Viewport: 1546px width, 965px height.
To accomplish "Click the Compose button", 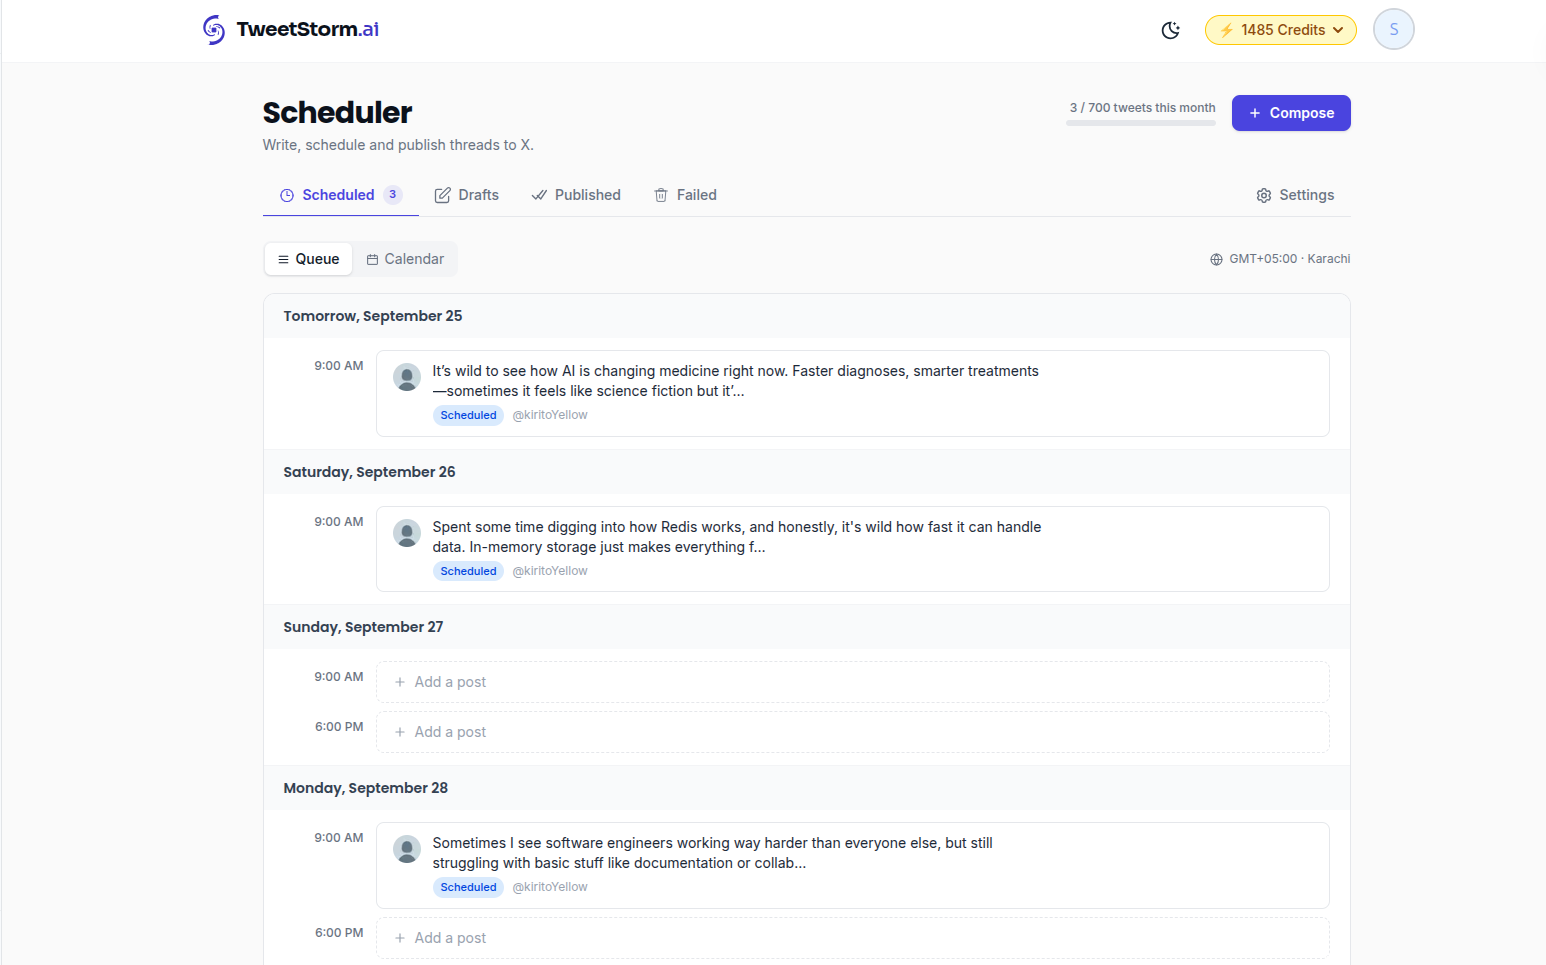I will (1291, 113).
